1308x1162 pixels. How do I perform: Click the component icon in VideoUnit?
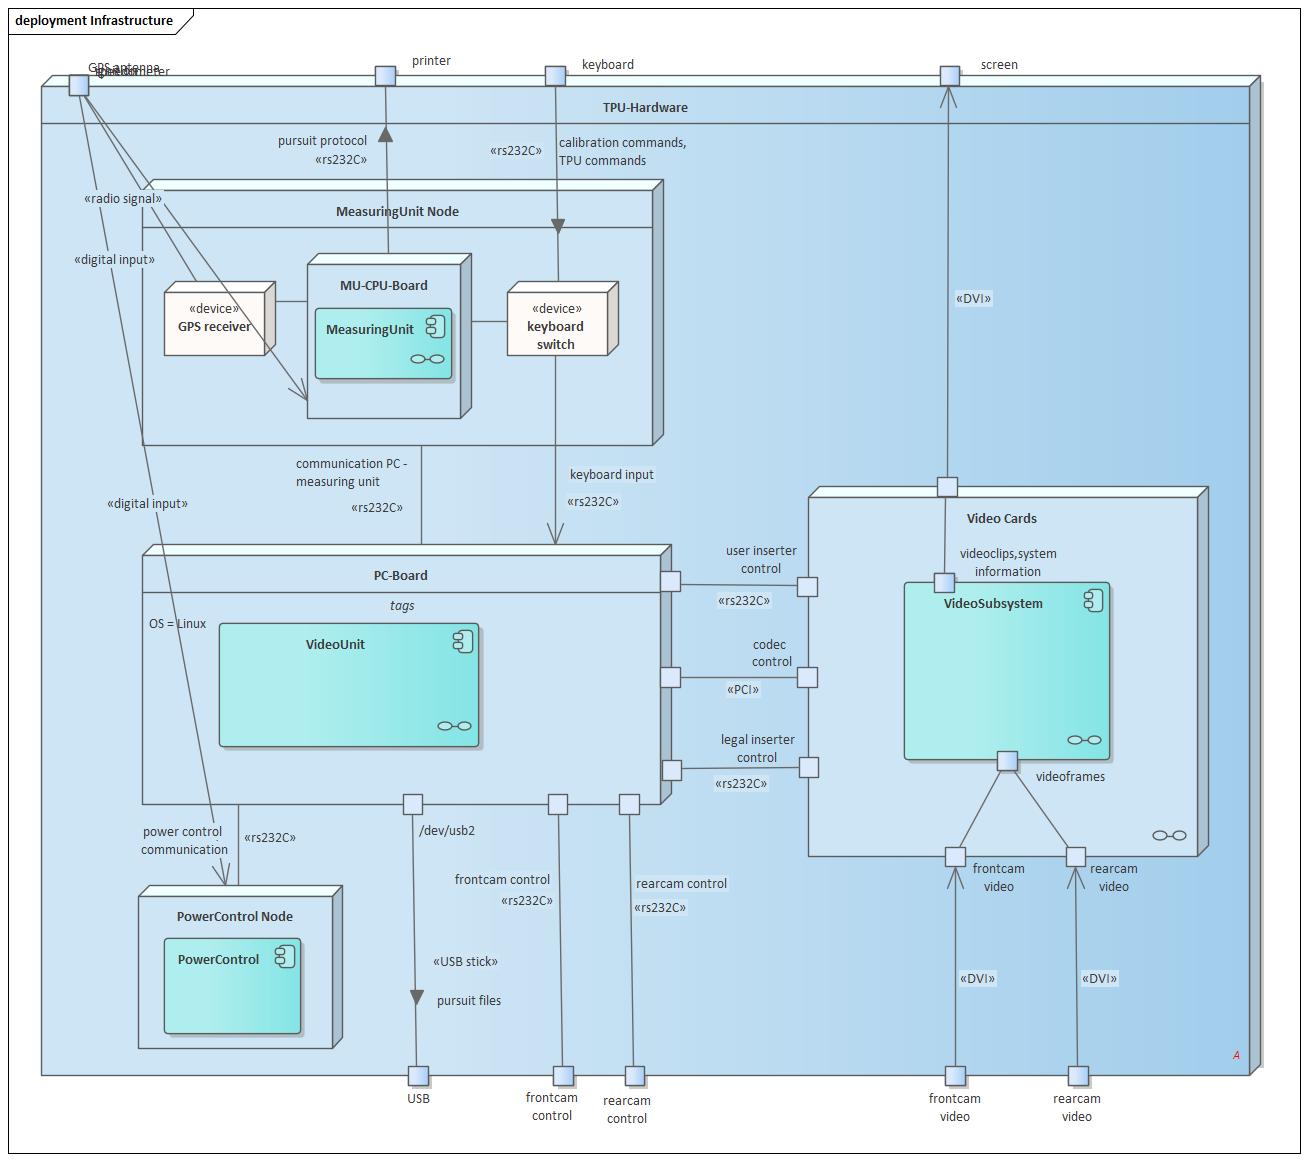tap(463, 641)
